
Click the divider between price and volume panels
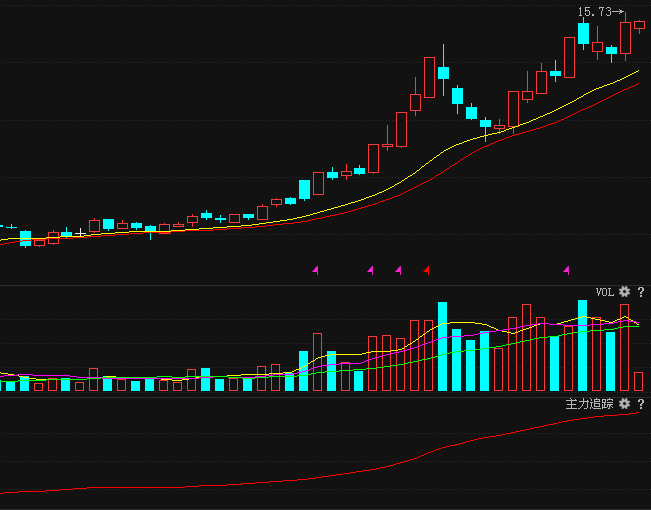click(x=325, y=285)
